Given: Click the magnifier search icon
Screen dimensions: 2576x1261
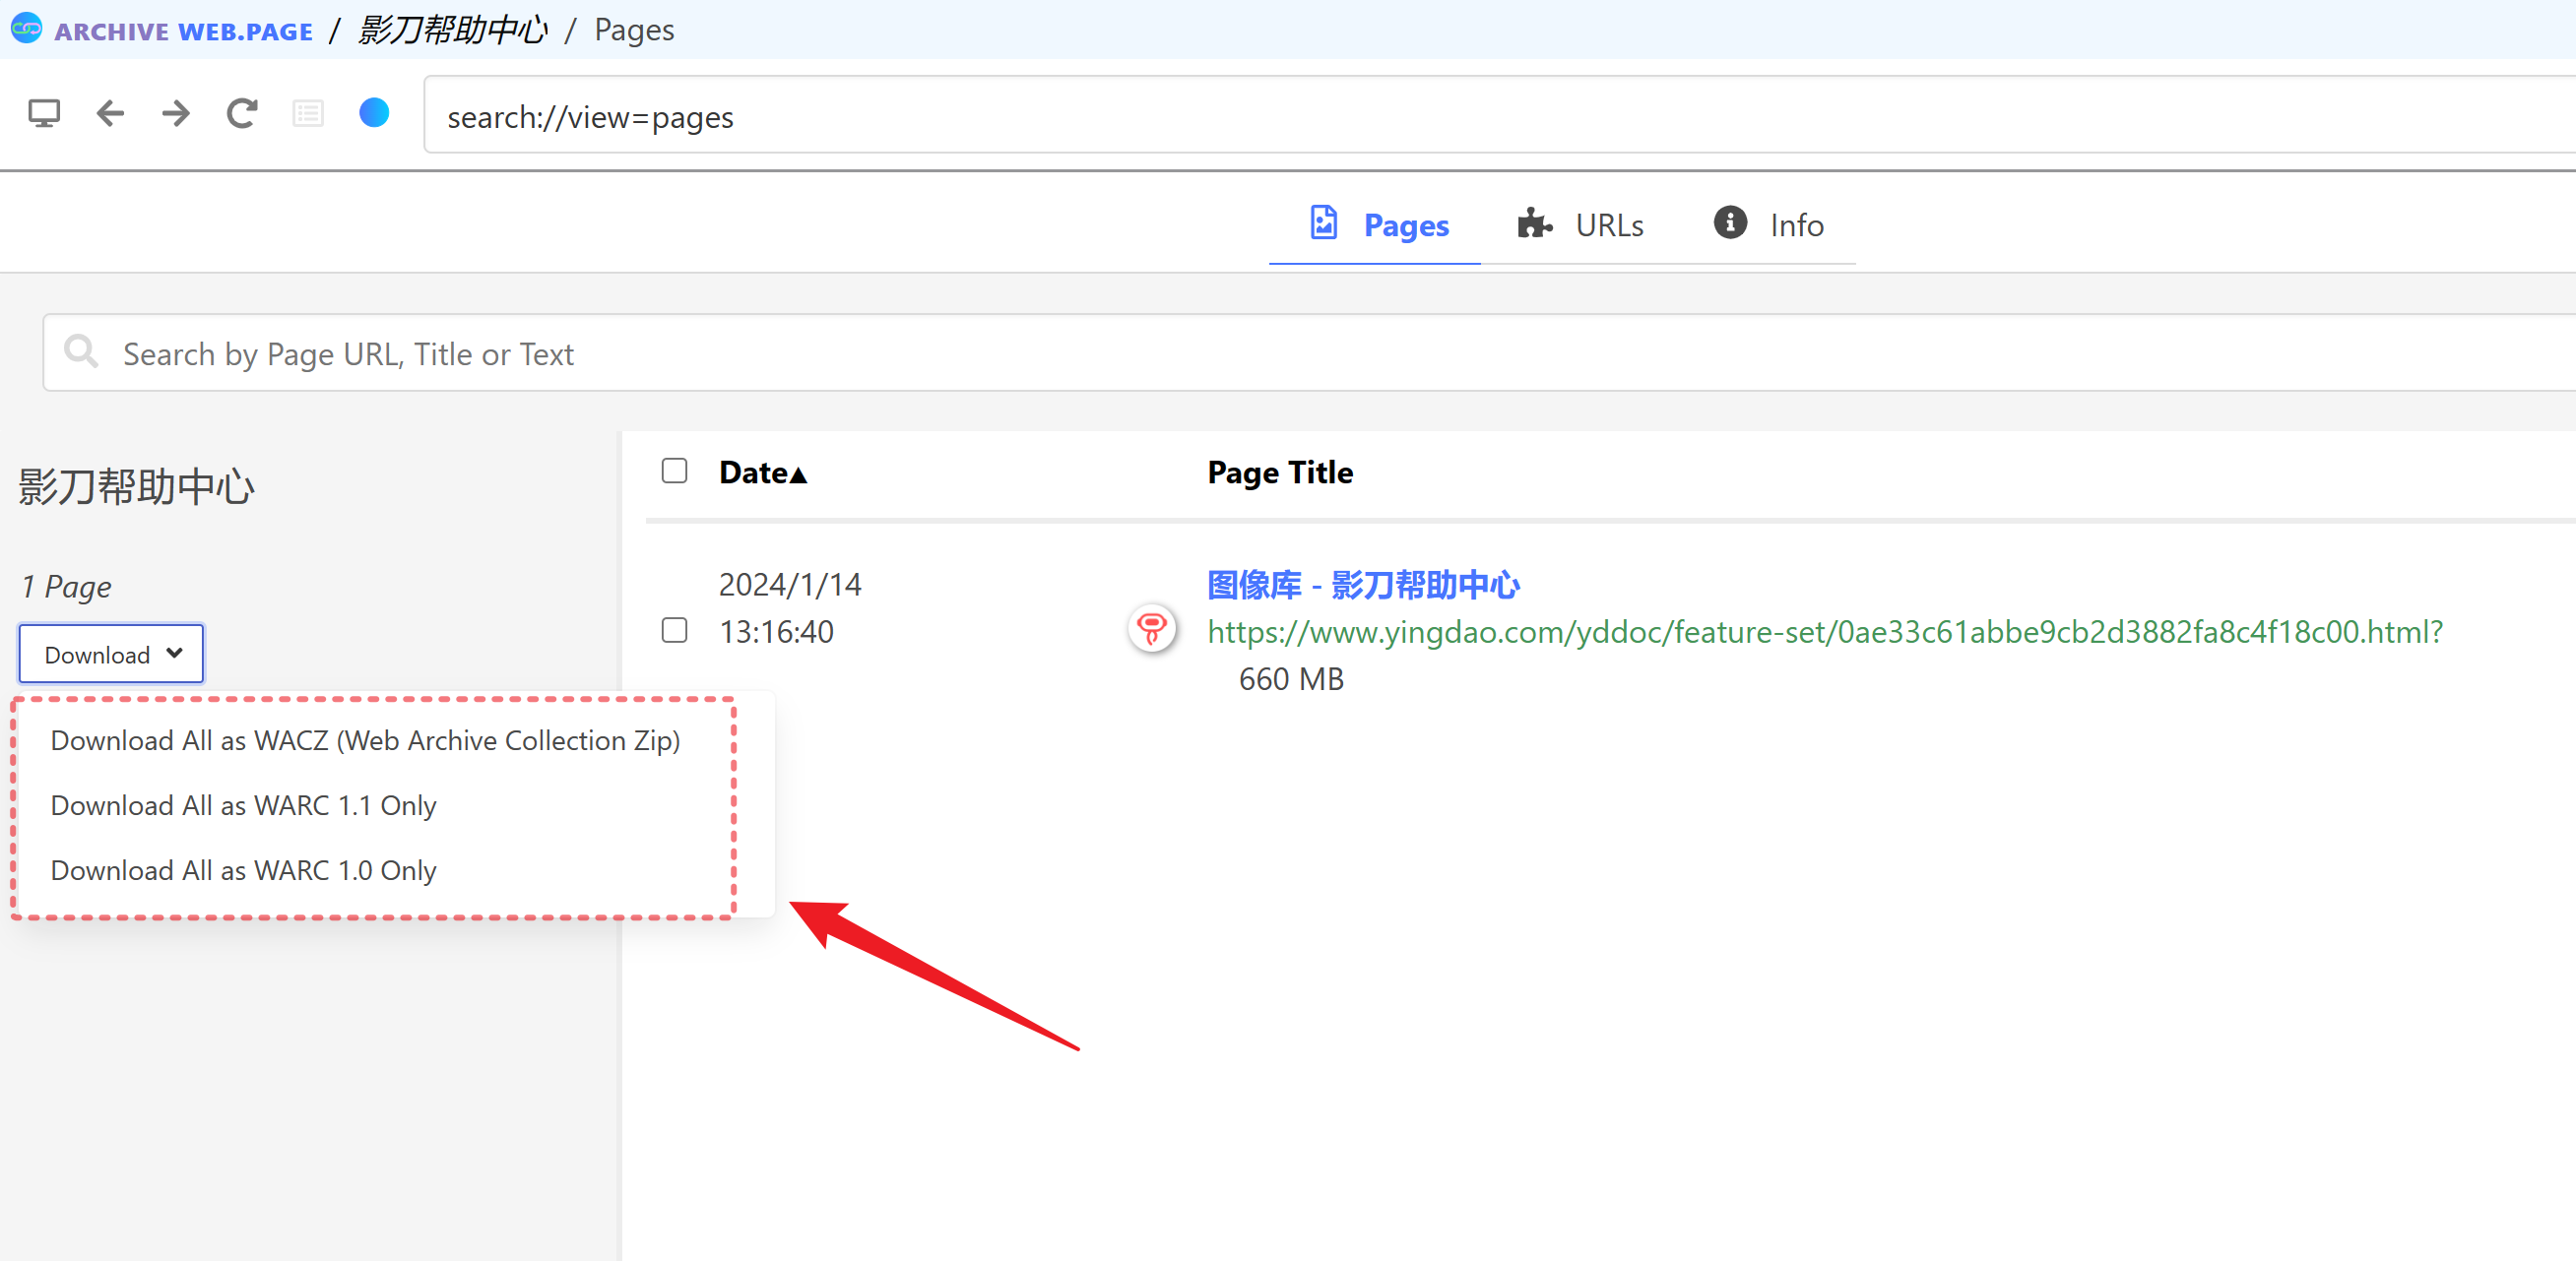Looking at the screenshot, I should (81, 352).
